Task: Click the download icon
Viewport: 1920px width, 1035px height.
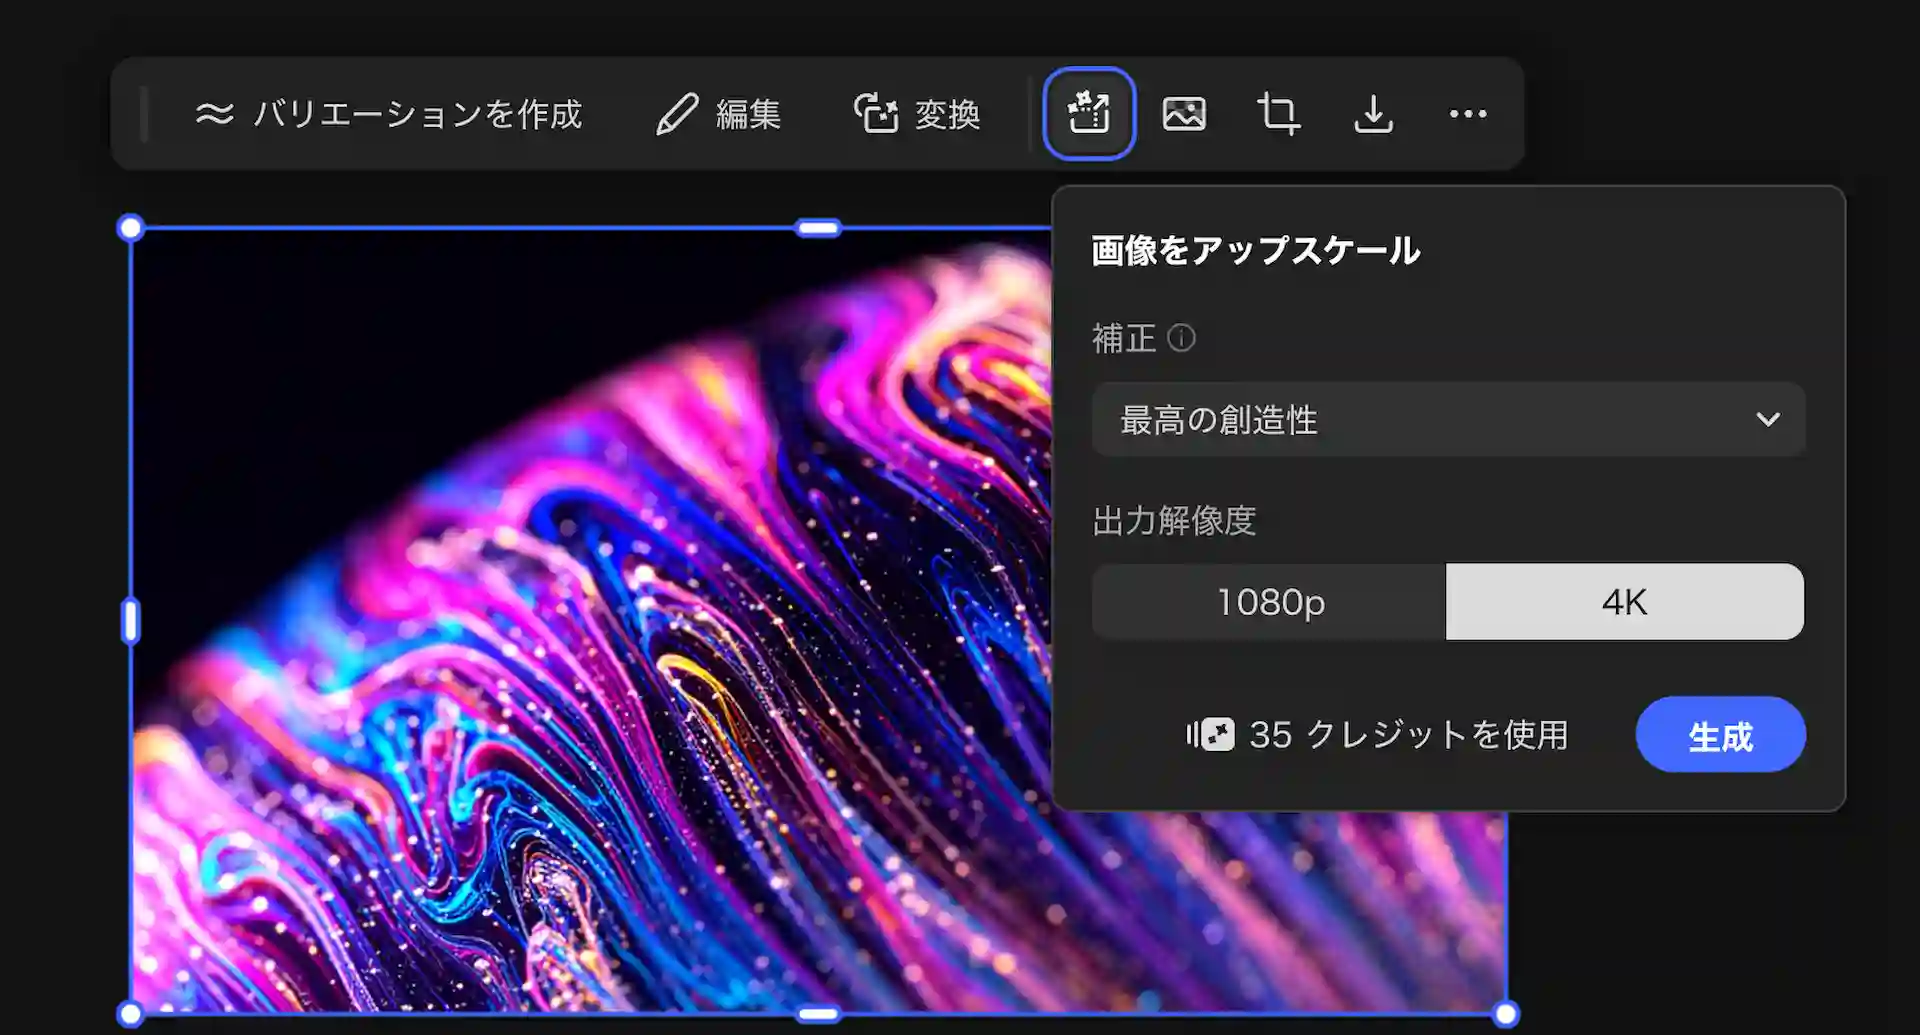Action: pyautogui.click(x=1373, y=113)
